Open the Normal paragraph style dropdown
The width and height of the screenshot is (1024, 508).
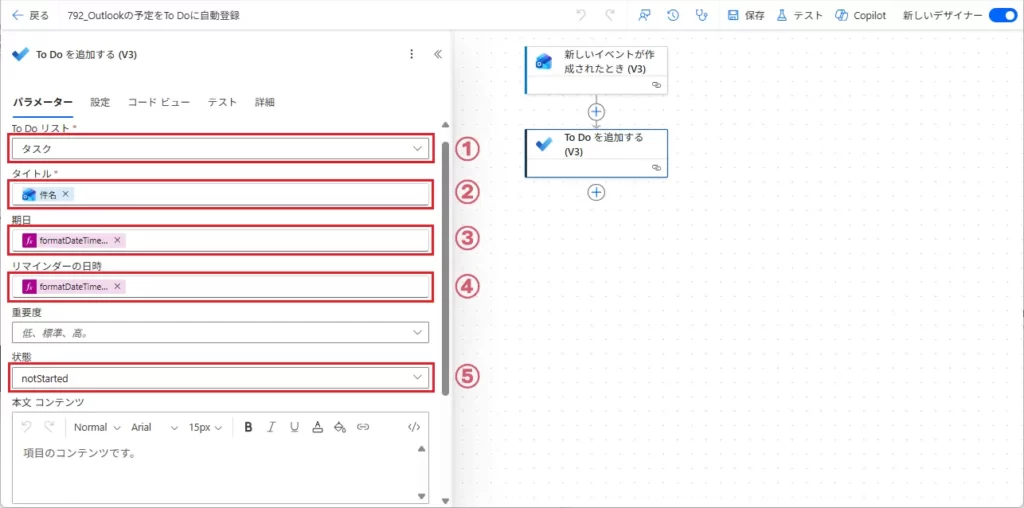(x=97, y=427)
